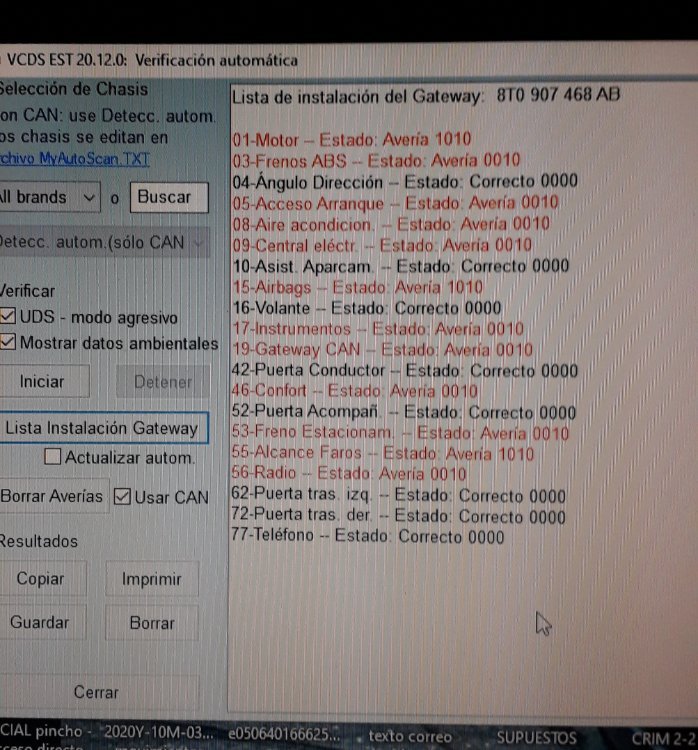This screenshot has height=750, width=698.
Task: Clear results with Borrar button
Action: tap(152, 623)
